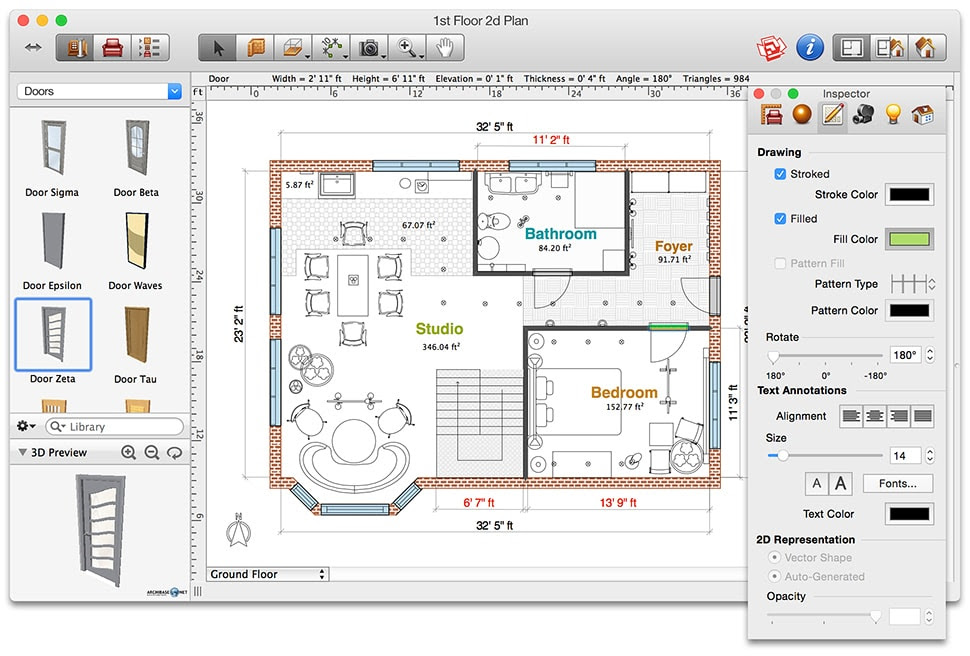
Task: Click the text Size slider
Action: (825, 455)
